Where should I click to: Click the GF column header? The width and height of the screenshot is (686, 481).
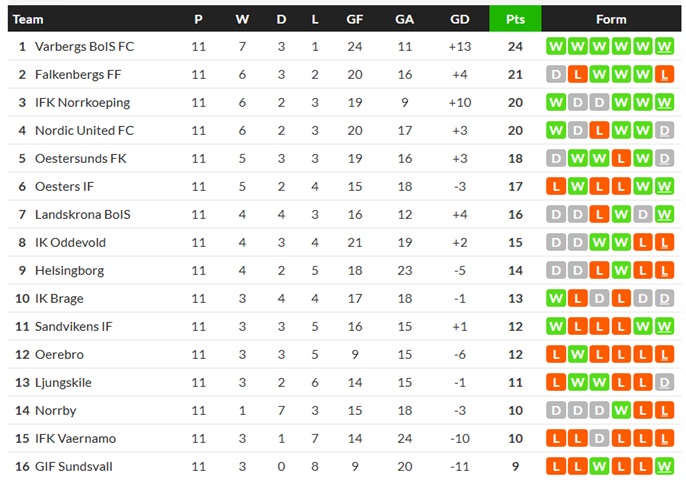coord(354,19)
